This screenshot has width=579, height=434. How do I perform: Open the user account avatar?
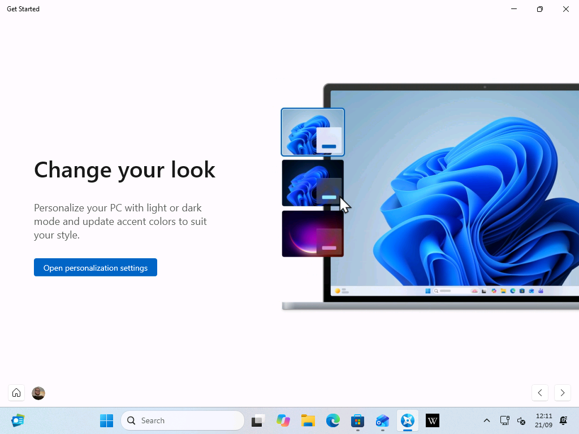[38, 393]
